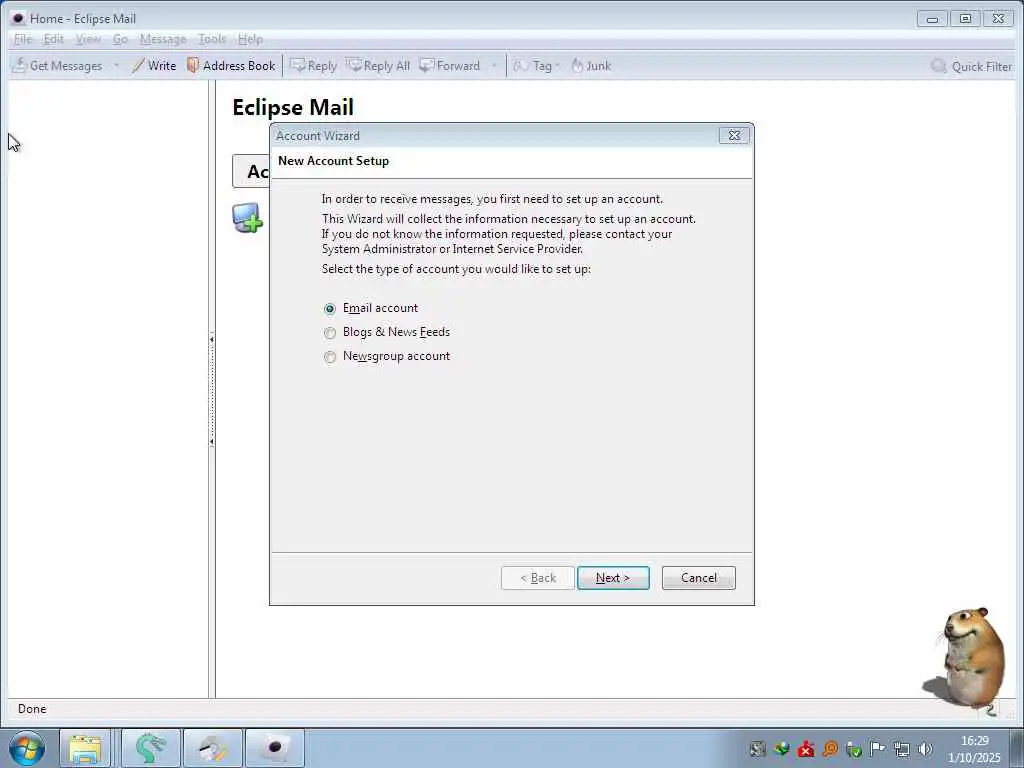This screenshot has width=1024, height=768.
Task: Click the orange magnifier tray icon
Action: pyautogui.click(x=830, y=749)
